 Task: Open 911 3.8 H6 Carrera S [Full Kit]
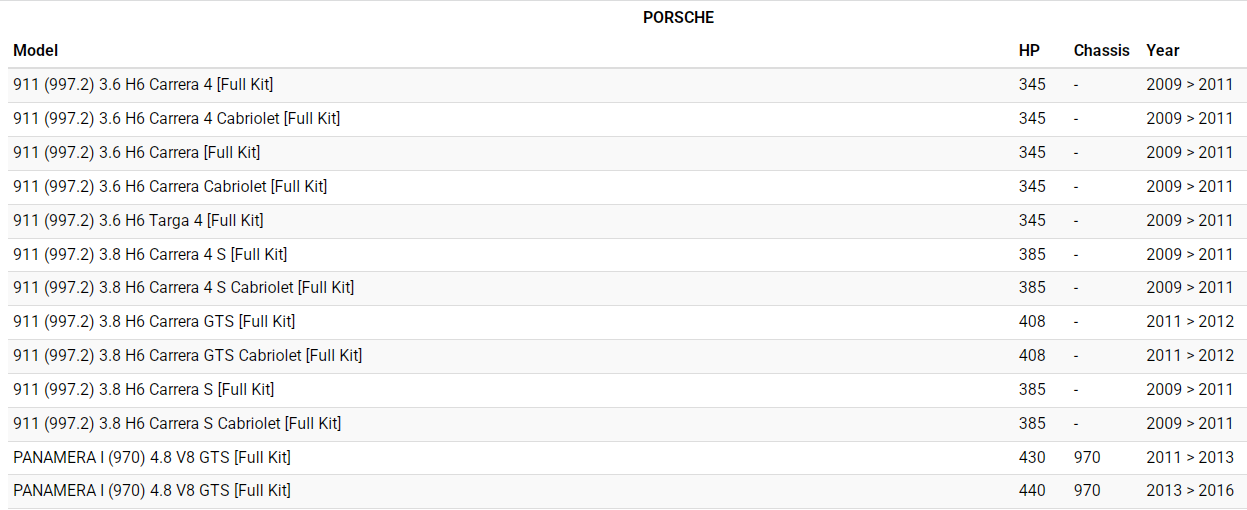click(x=143, y=390)
